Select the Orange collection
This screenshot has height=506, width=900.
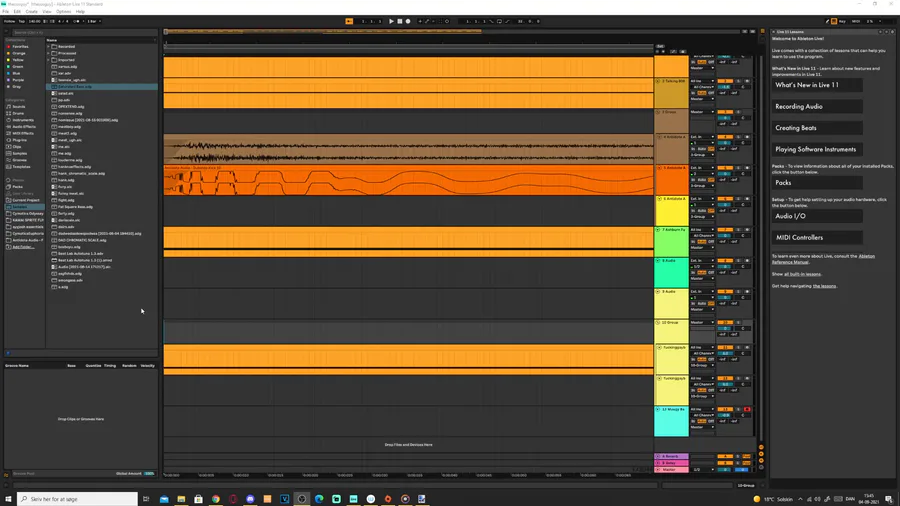[19, 53]
